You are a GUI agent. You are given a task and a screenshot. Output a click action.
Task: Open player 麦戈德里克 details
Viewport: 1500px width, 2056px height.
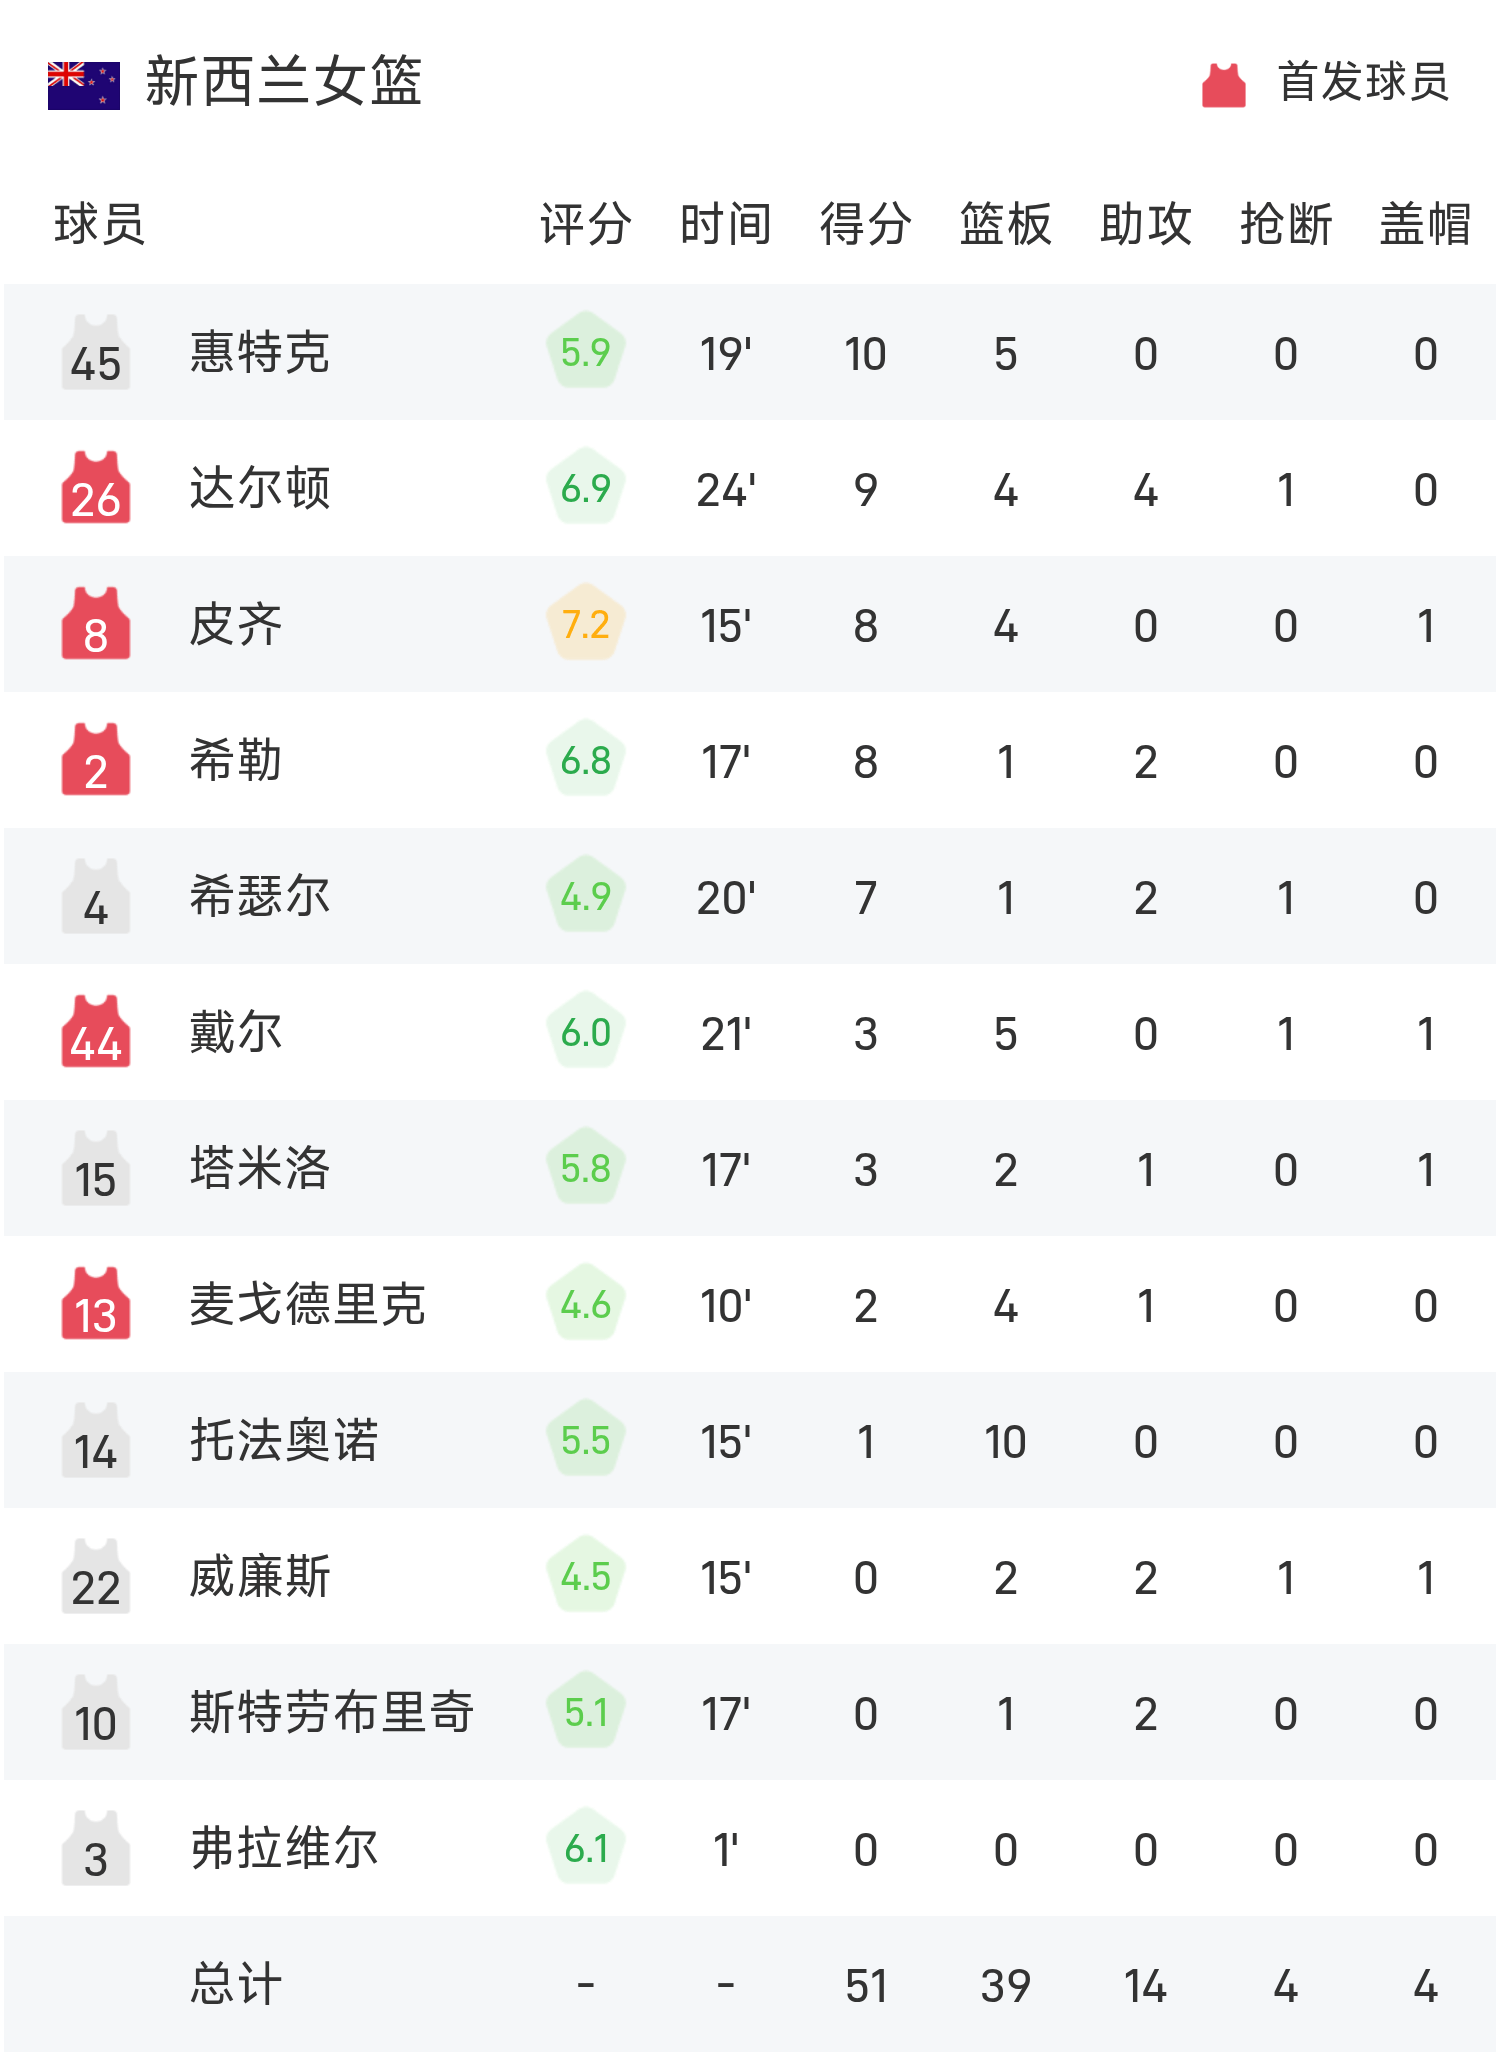(308, 1305)
